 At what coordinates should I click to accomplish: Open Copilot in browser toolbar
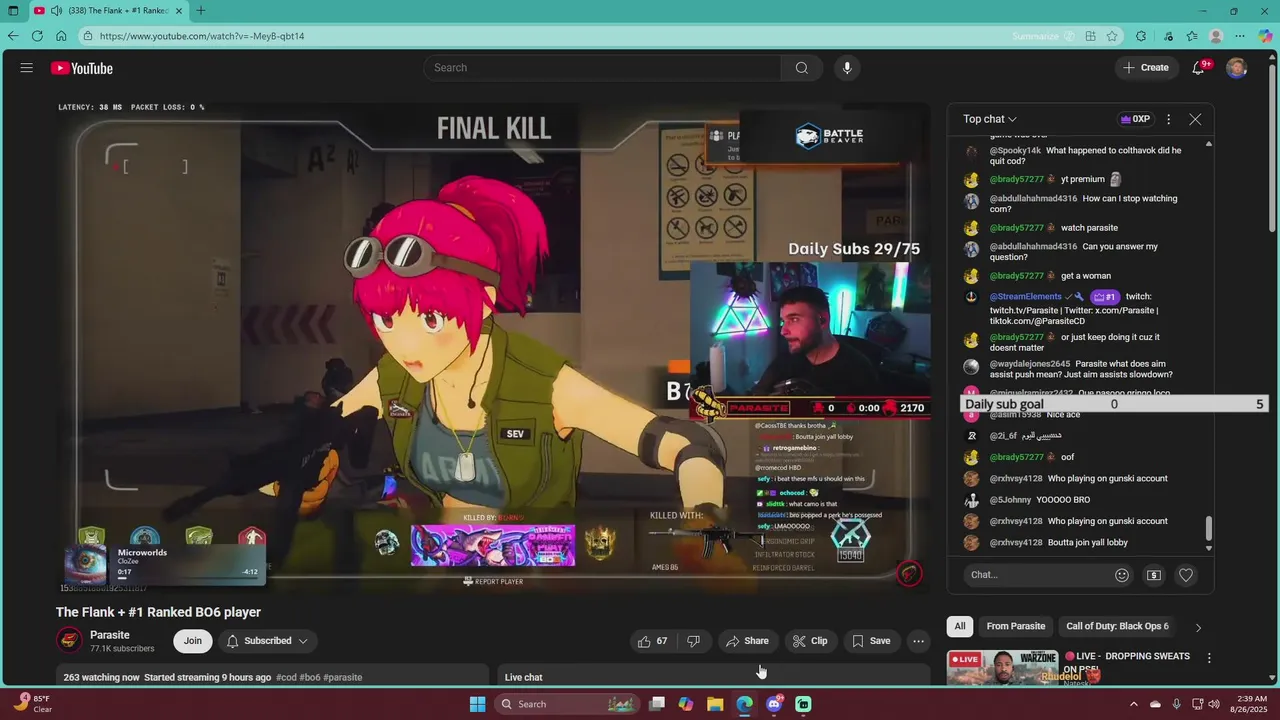[x=1265, y=36]
